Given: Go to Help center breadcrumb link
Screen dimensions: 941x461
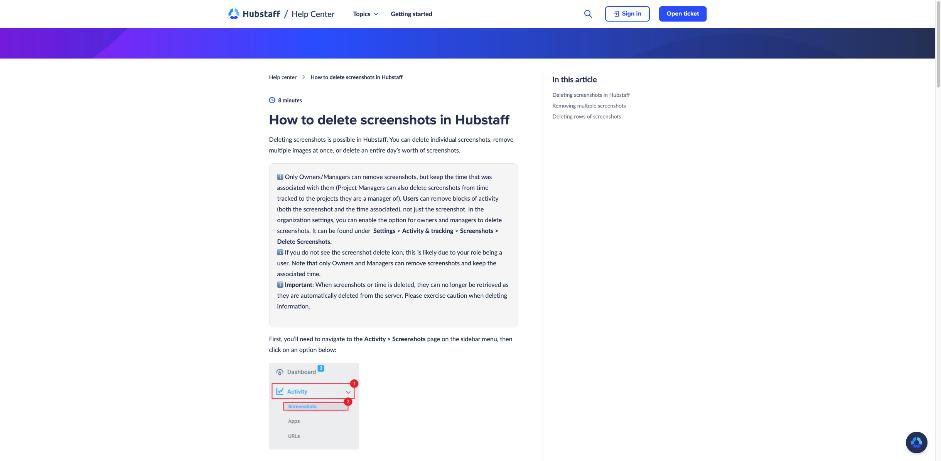Looking at the screenshot, I should 283,77.
